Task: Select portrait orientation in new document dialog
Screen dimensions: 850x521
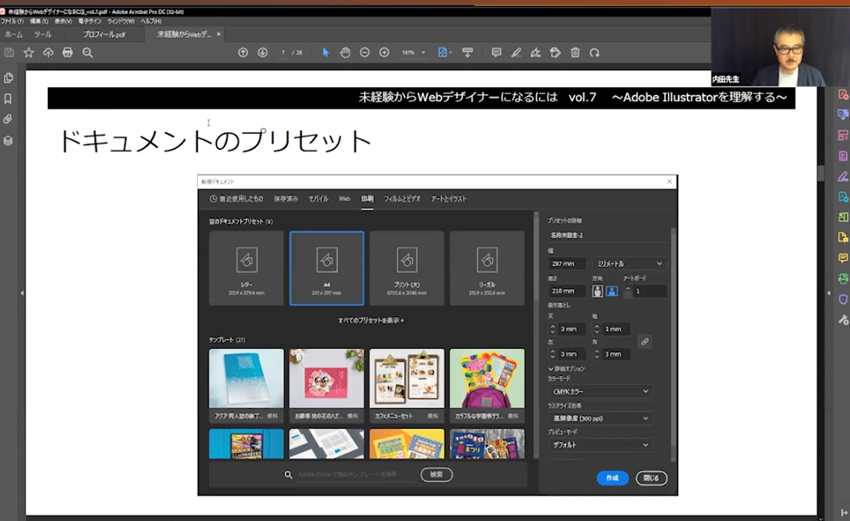Action: click(x=597, y=291)
